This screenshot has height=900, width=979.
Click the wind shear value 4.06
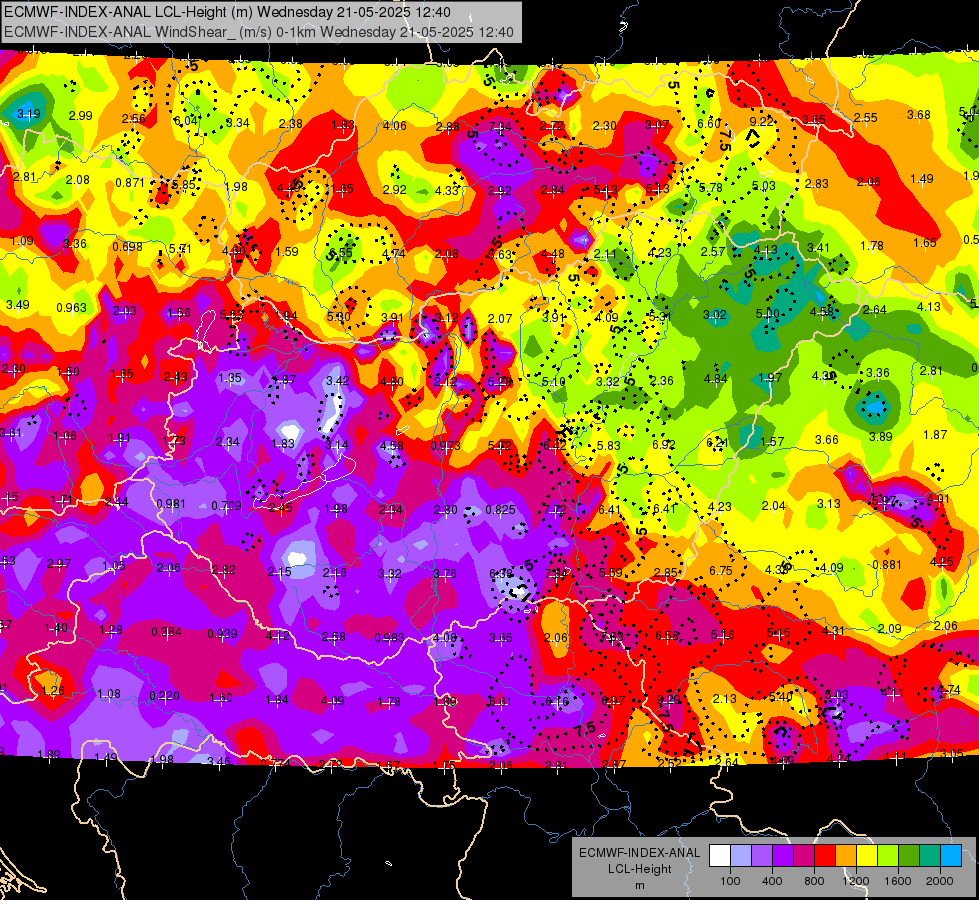(395, 126)
